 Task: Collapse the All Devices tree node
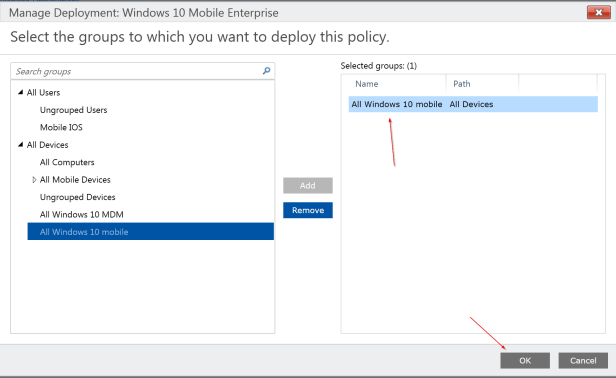tap(20, 145)
